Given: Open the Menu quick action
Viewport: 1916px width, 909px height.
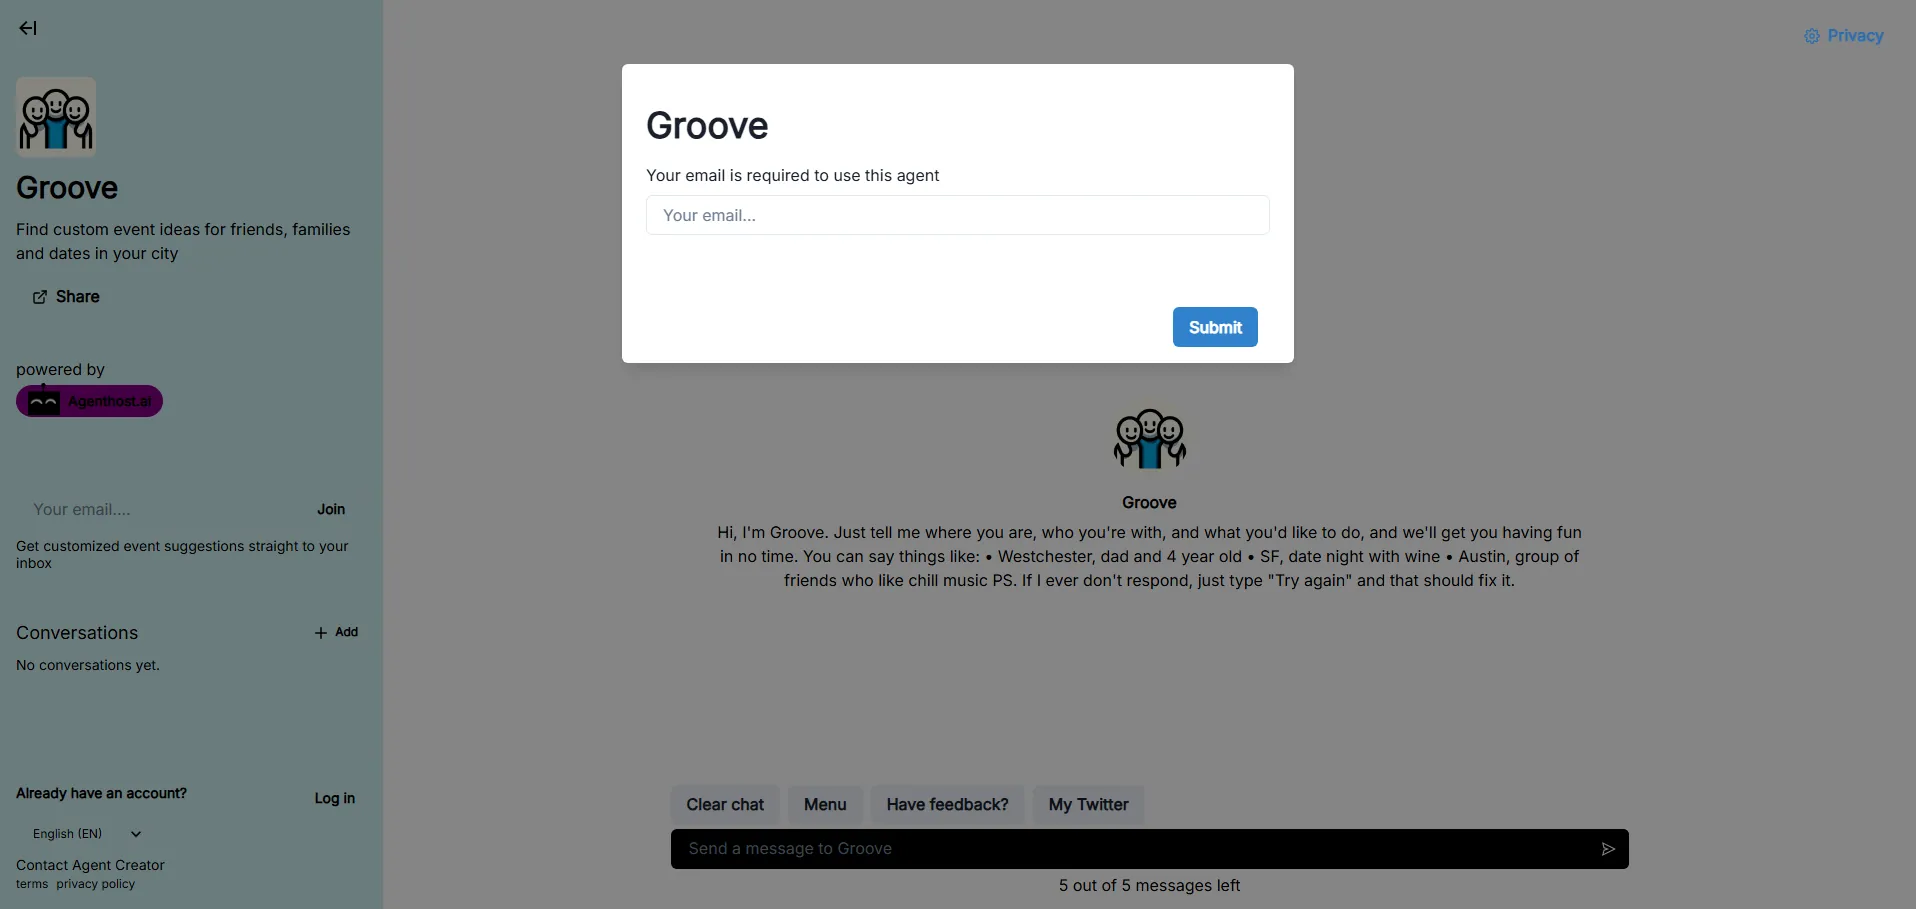Looking at the screenshot, I should pyautogui.click(x=825, y=805).
